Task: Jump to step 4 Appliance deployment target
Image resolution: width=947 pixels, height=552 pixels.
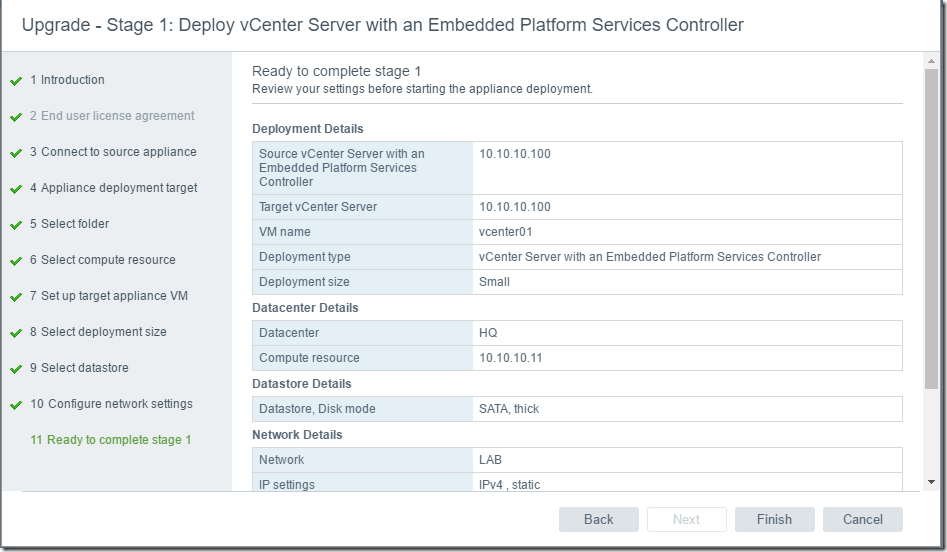Action: pos(114,188)
